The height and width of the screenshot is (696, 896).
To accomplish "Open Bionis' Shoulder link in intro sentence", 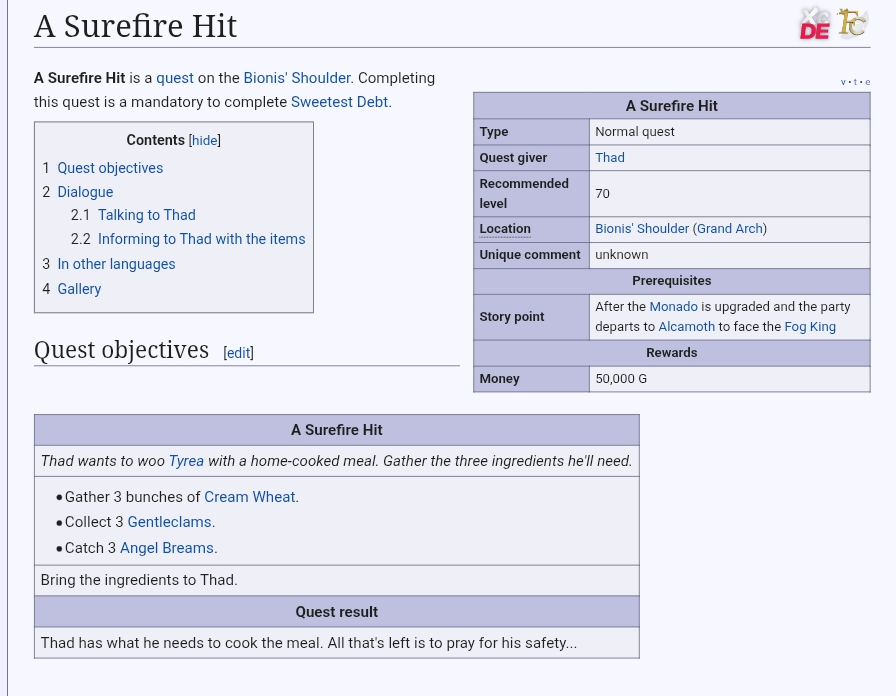I will tap(297, 78).
